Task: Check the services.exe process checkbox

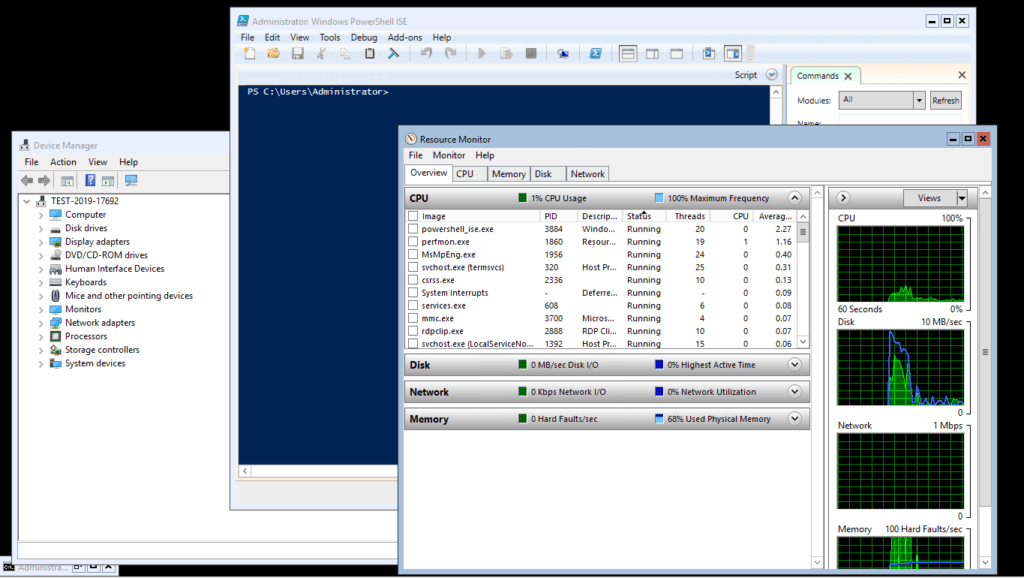Action: [x=413, y=306]
